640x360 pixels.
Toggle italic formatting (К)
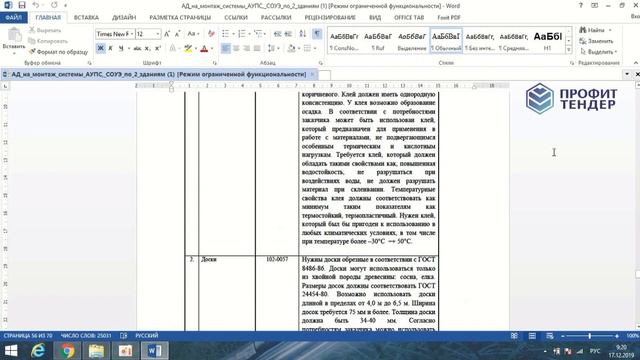click(x=110, y=49)
